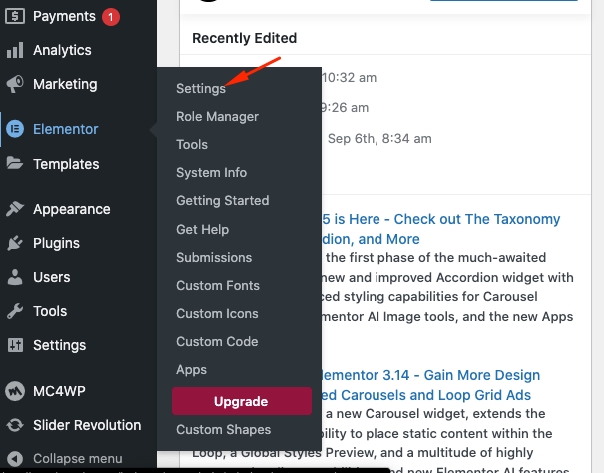The width and height of the screenshot is (604, 473).
Task: Click the MC4WP icon
Action: [x=15, y=390]
